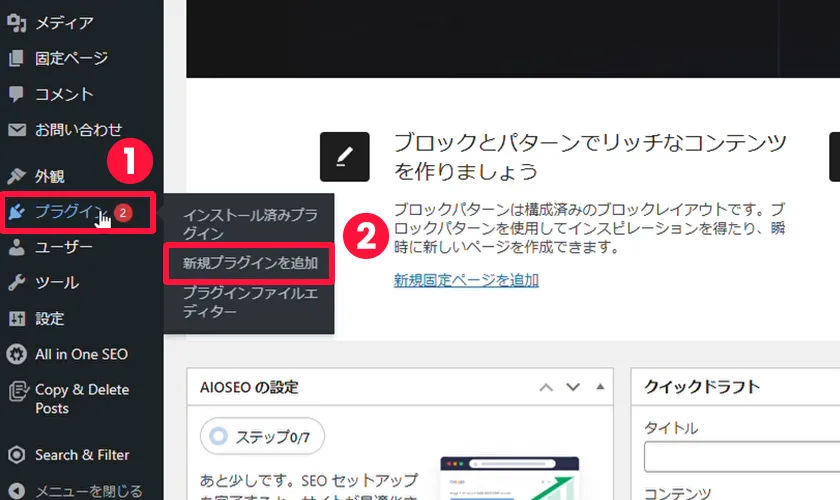Click the pencil icon beside the block pattern heading
This screenshot has height=500, width=840.
pos(344,156)
